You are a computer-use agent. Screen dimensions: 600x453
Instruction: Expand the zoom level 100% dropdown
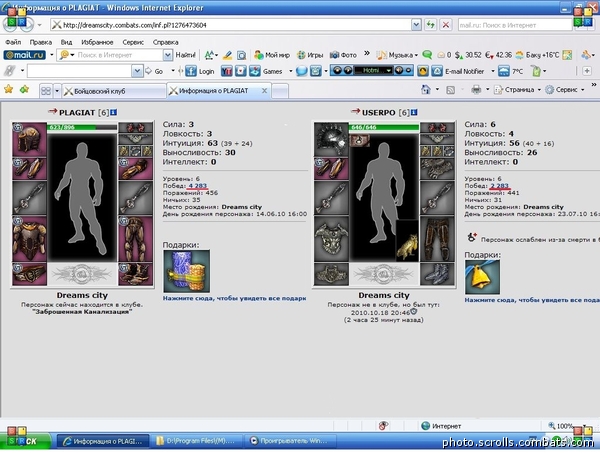click(x=585, y=426)
